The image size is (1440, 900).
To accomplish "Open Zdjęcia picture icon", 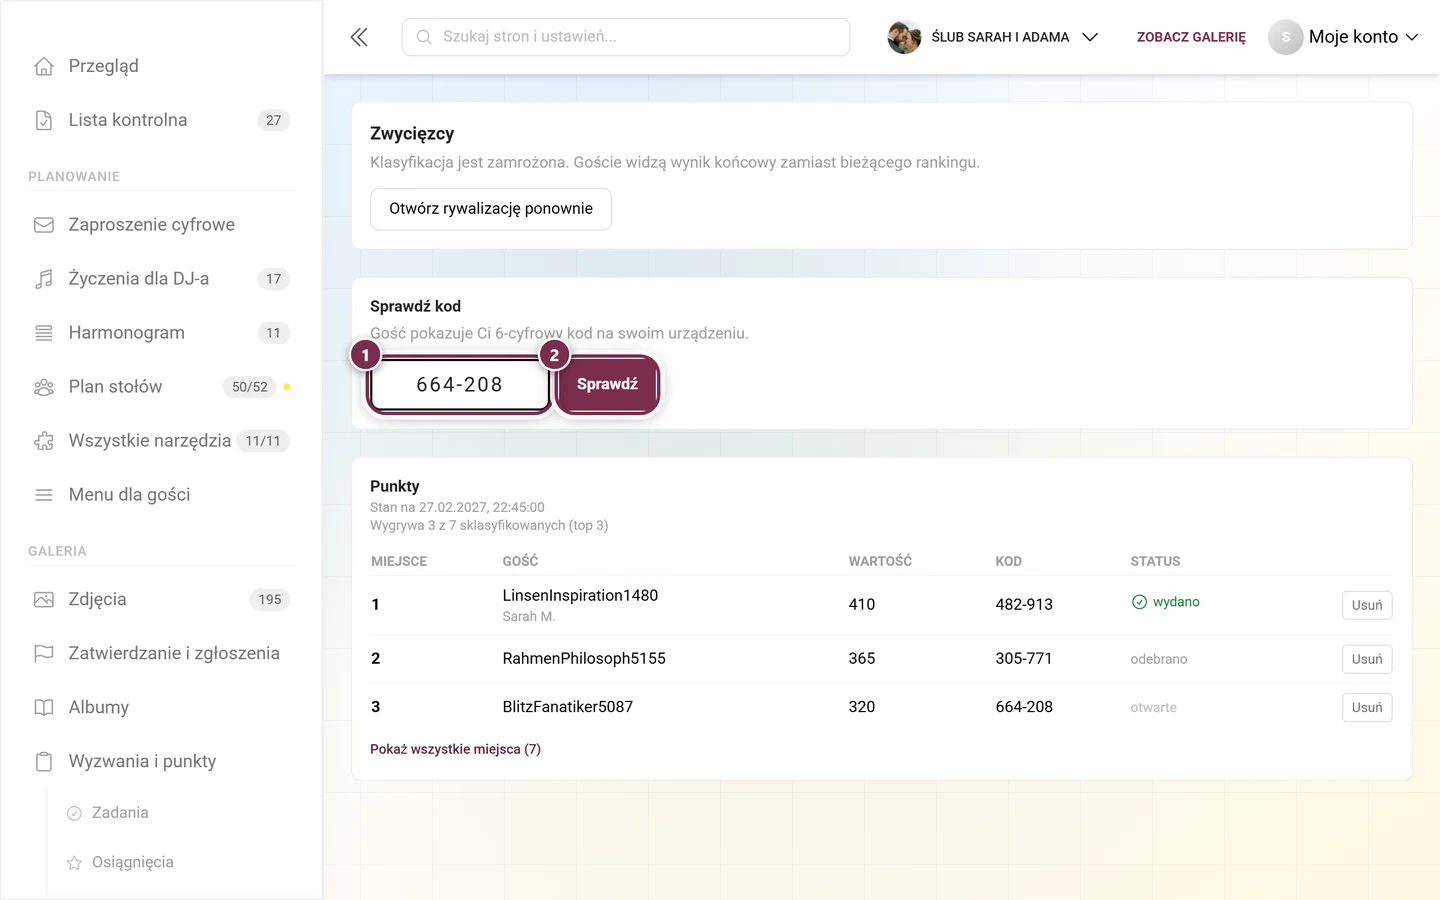I will pyautogui.click(x=44, y=600).
